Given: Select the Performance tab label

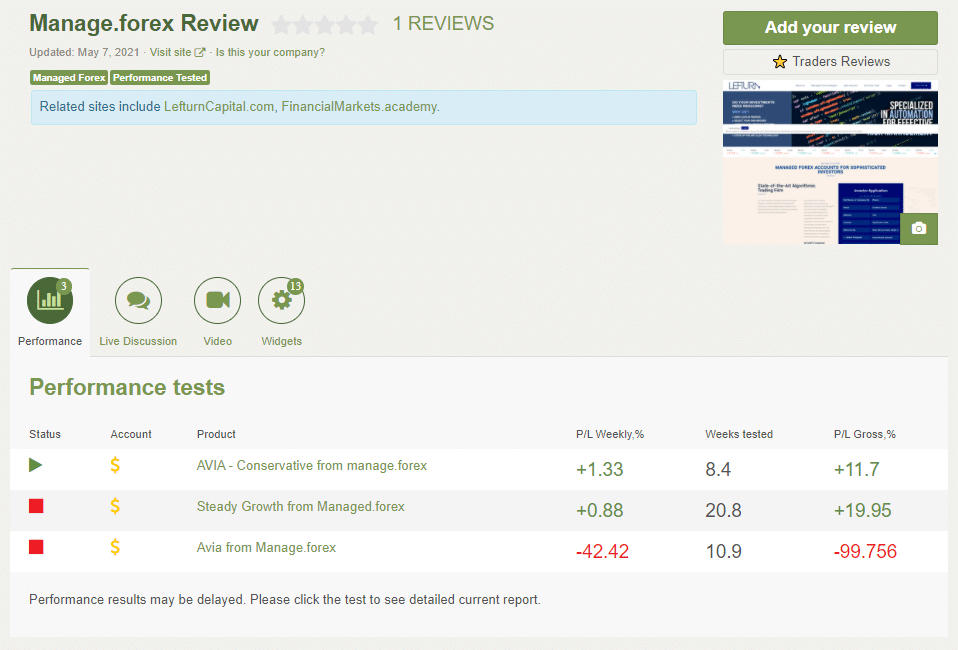Looking at the screenshot, I should tap(50, 341).
